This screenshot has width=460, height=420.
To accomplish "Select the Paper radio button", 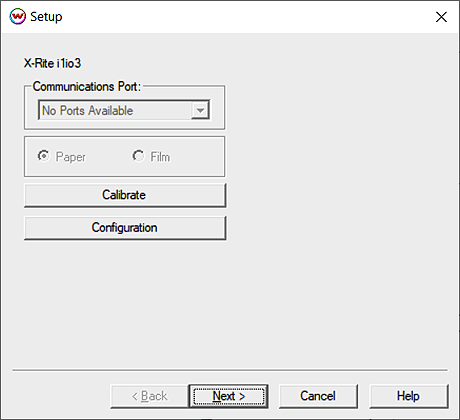I will 44,156.
